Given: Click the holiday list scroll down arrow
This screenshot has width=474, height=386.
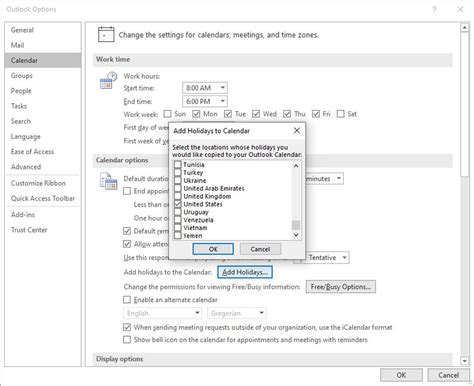Looking at the screenshot, I should [296, 235].
